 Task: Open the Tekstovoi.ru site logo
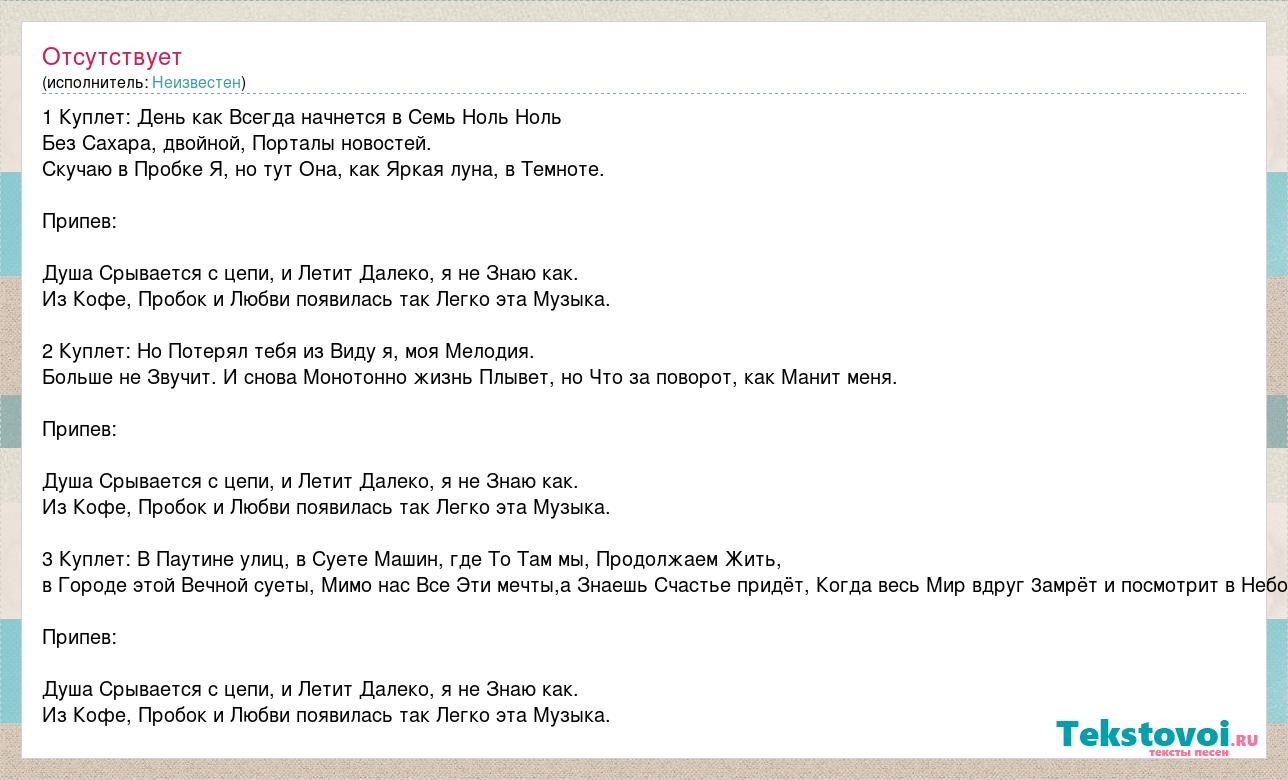click(1157, 738)
